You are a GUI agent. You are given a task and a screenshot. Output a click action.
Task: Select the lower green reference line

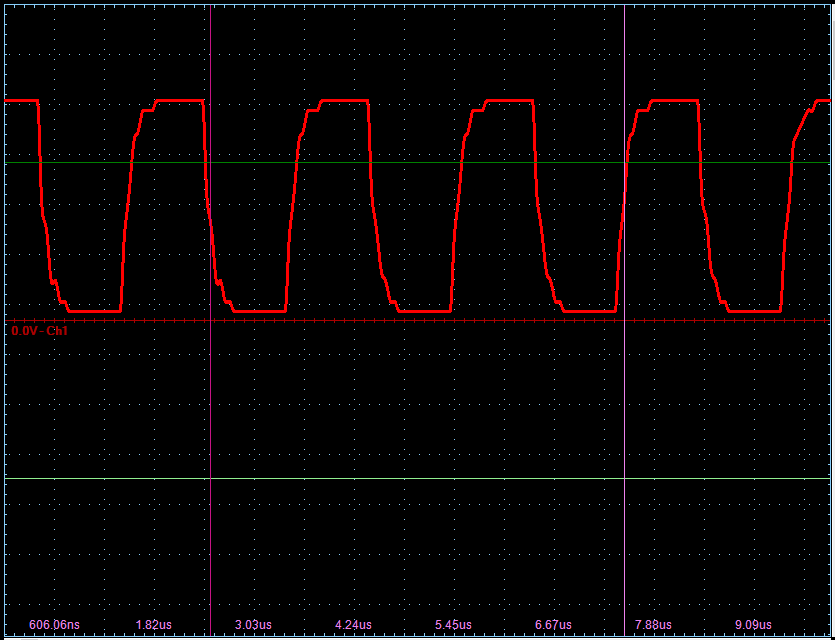(400, 479)
